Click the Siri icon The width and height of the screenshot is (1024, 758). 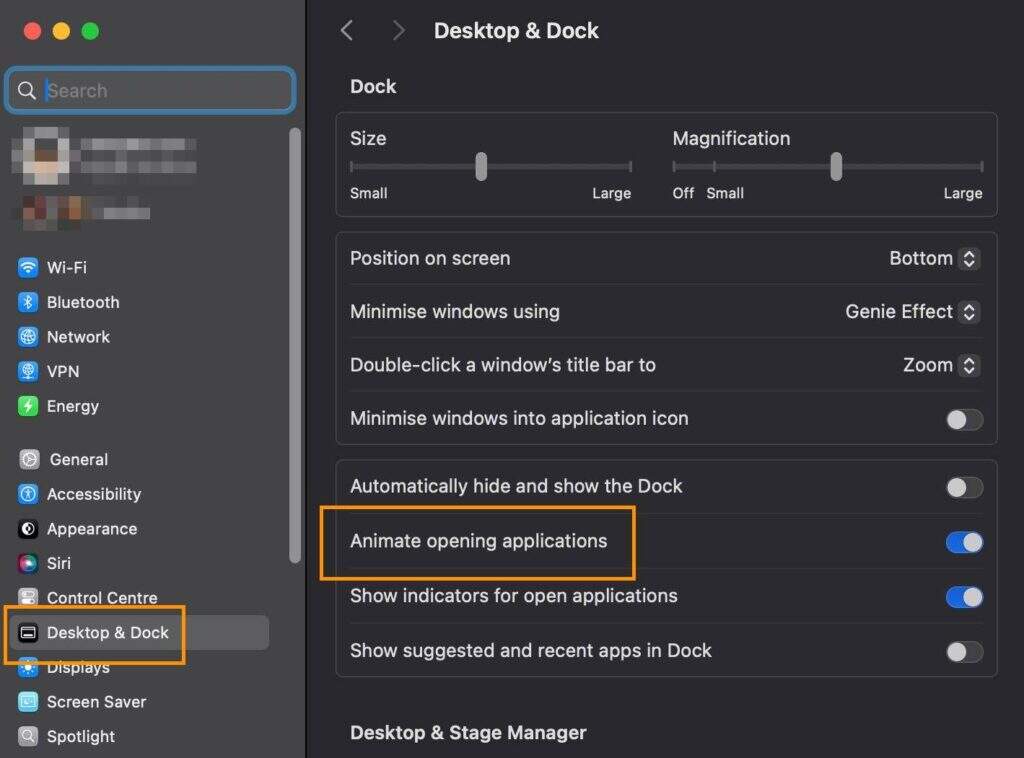tap(28, 563)
